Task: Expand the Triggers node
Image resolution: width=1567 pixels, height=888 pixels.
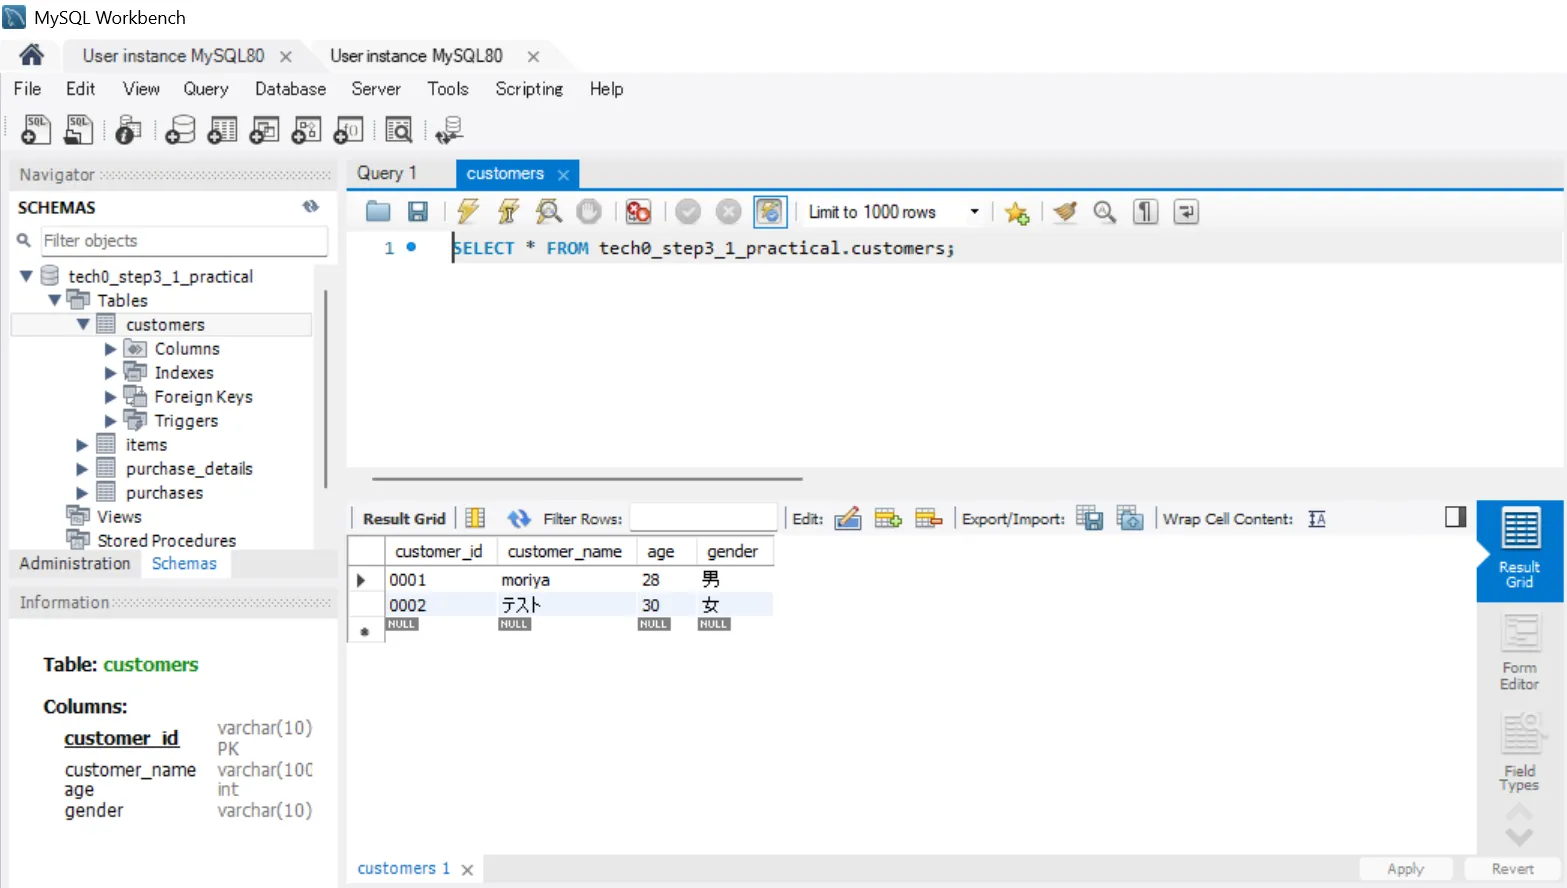Action: (110, 421)
